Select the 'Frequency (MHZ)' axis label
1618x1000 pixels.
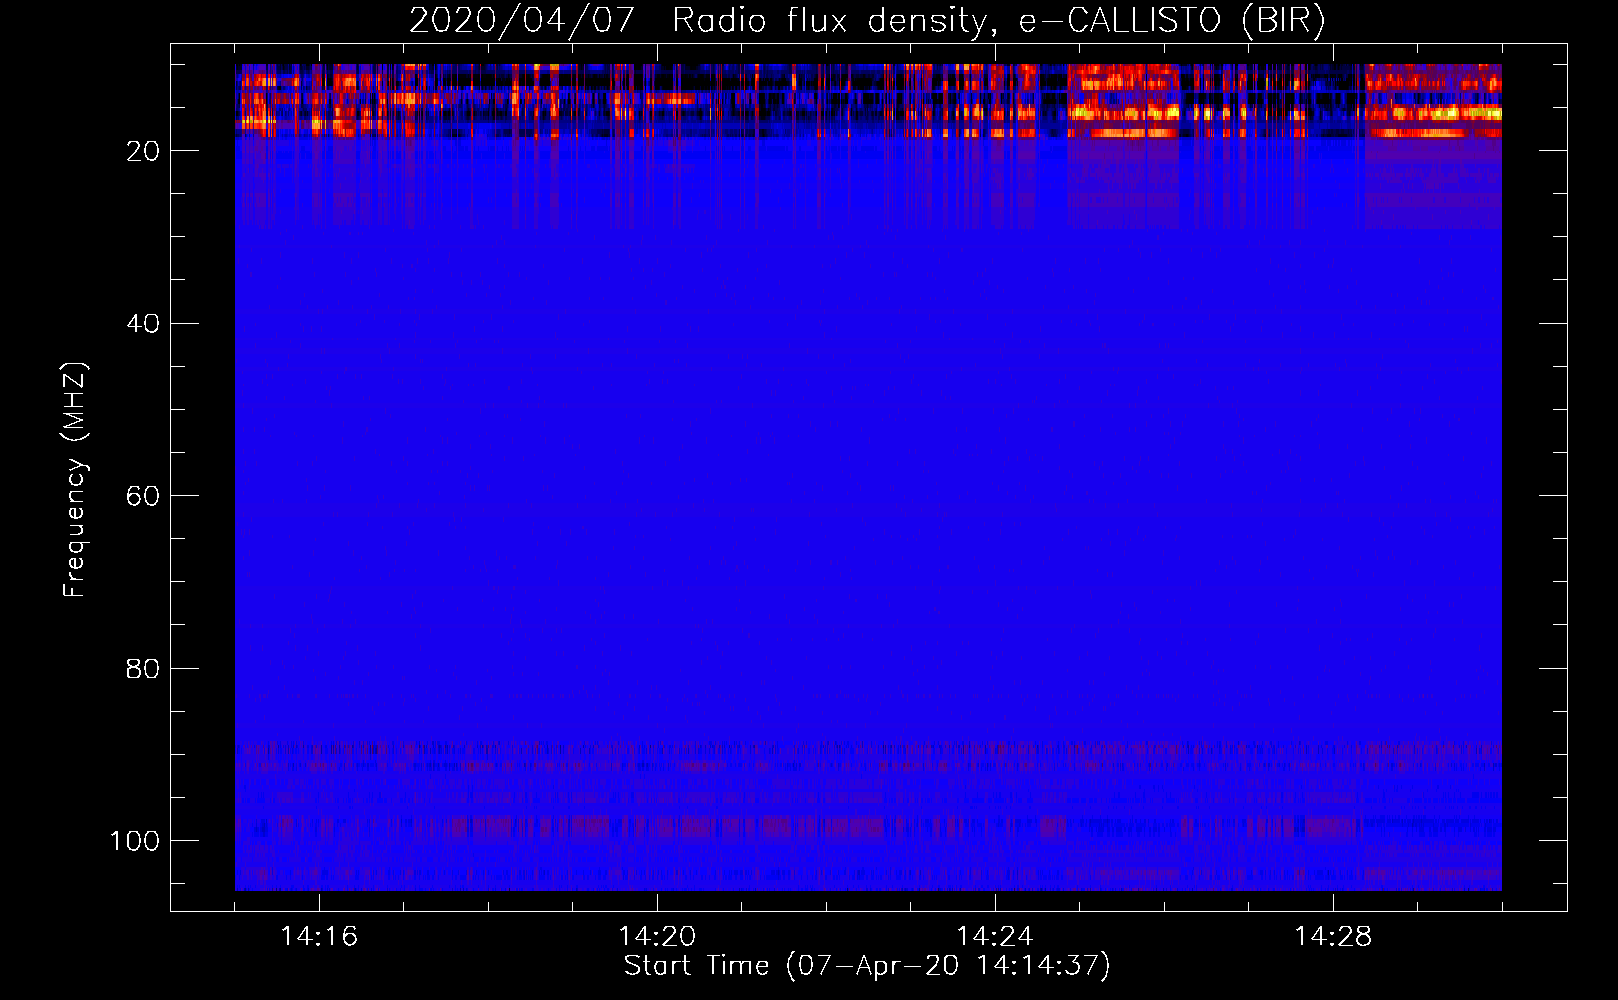(75, 479)
